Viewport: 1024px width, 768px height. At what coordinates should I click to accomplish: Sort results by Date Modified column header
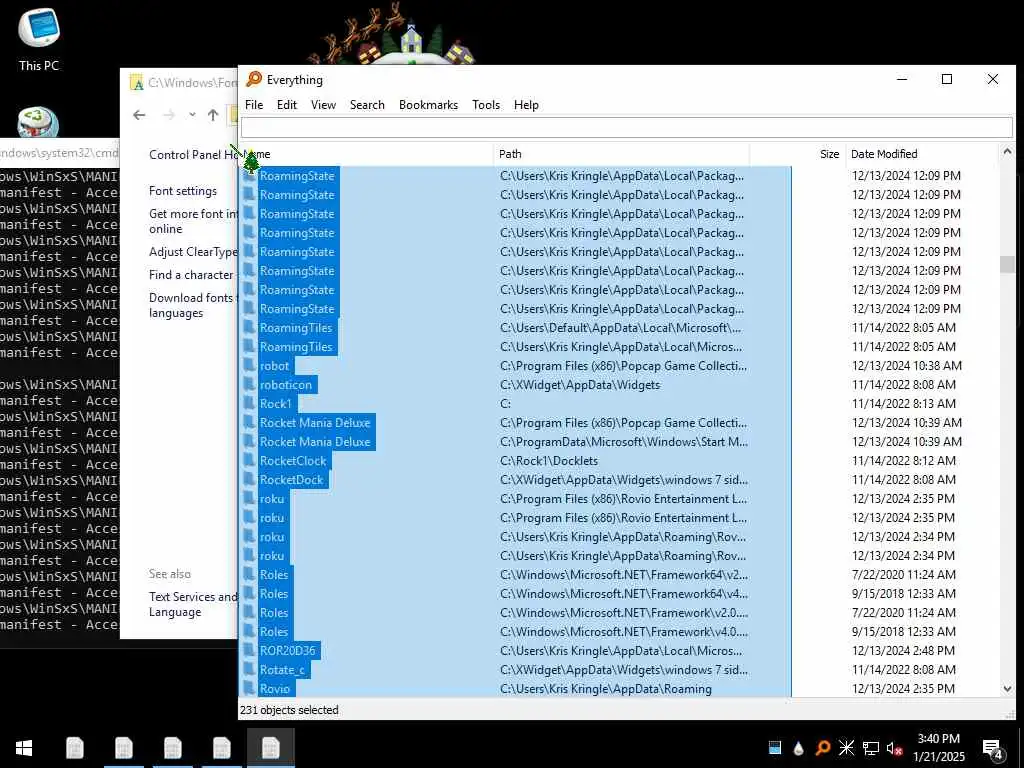pyautogui.click(x=922, y=154)
